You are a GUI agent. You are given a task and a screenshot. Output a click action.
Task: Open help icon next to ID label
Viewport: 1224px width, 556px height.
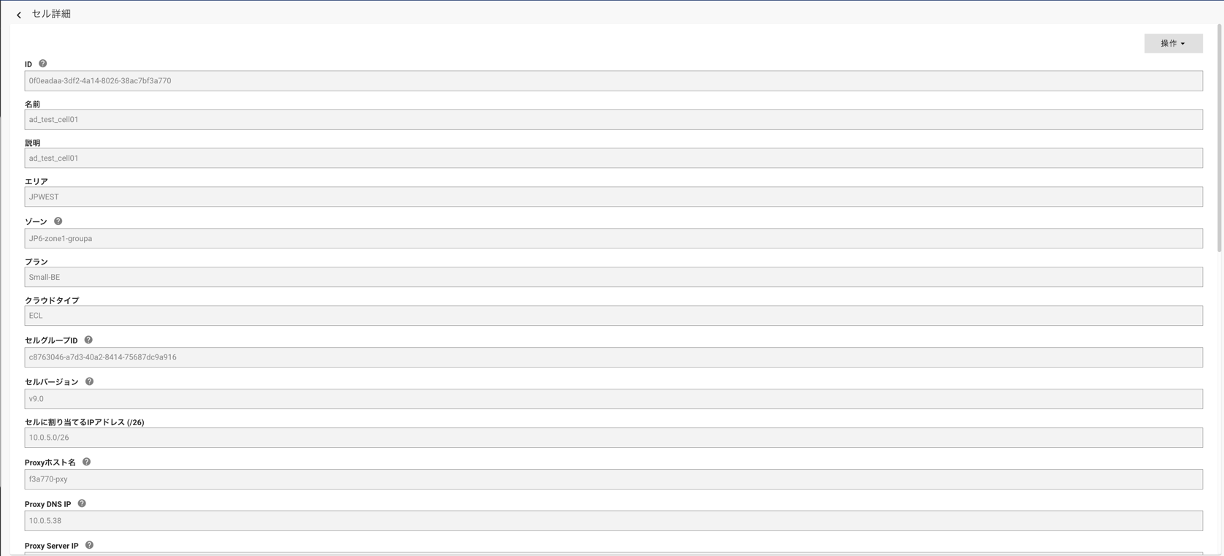click(x=43, y=63)
